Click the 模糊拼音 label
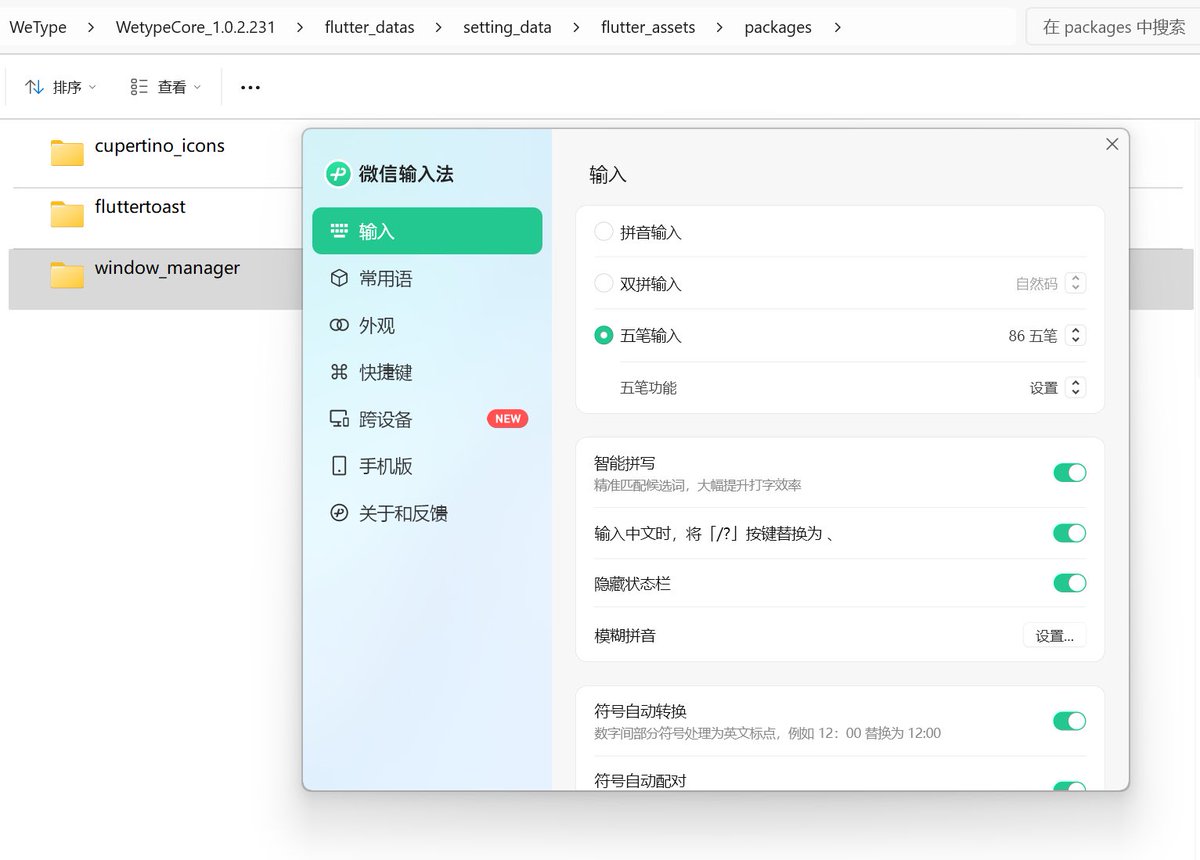 (625, 635)
